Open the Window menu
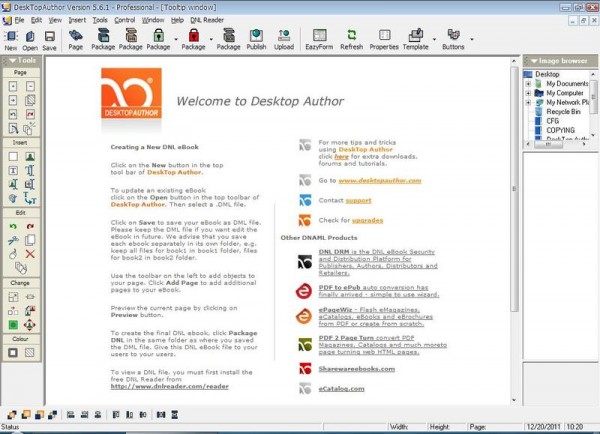 pos(153,20)
